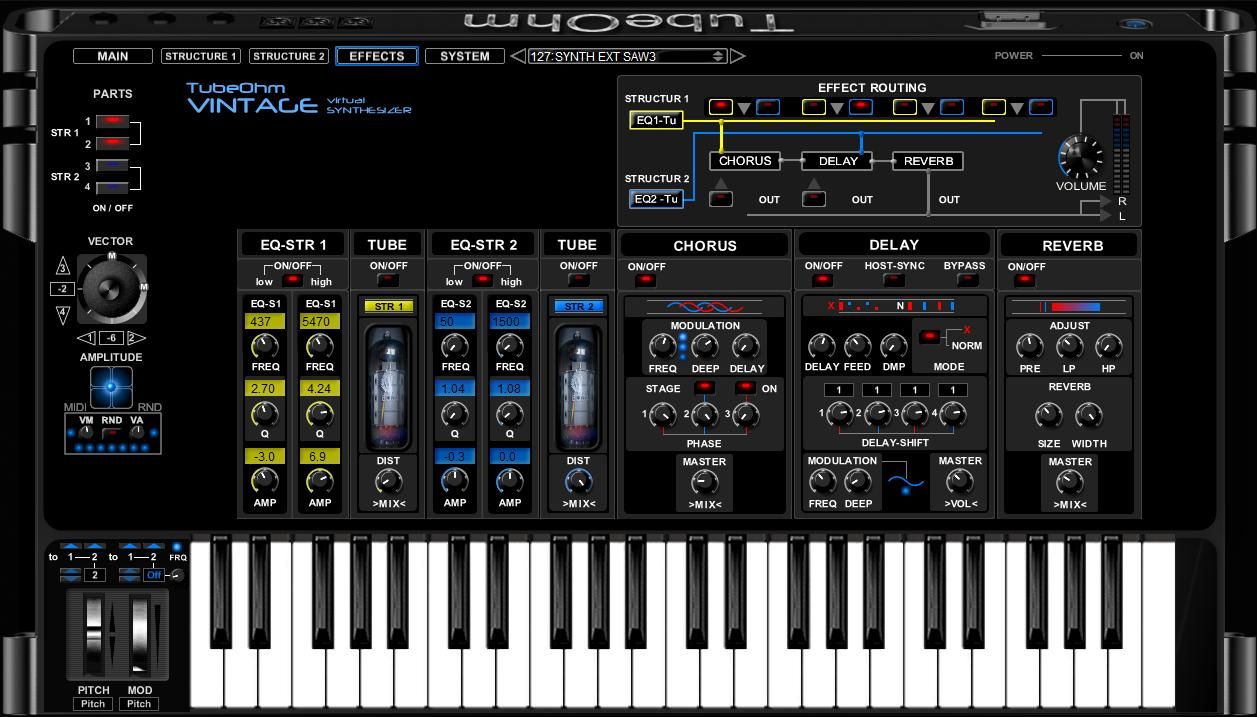This screenshot has width=1257, height=717.
Task: Switch to the MAIN tab
Action: pyautogui.click(x=113, y=56)
